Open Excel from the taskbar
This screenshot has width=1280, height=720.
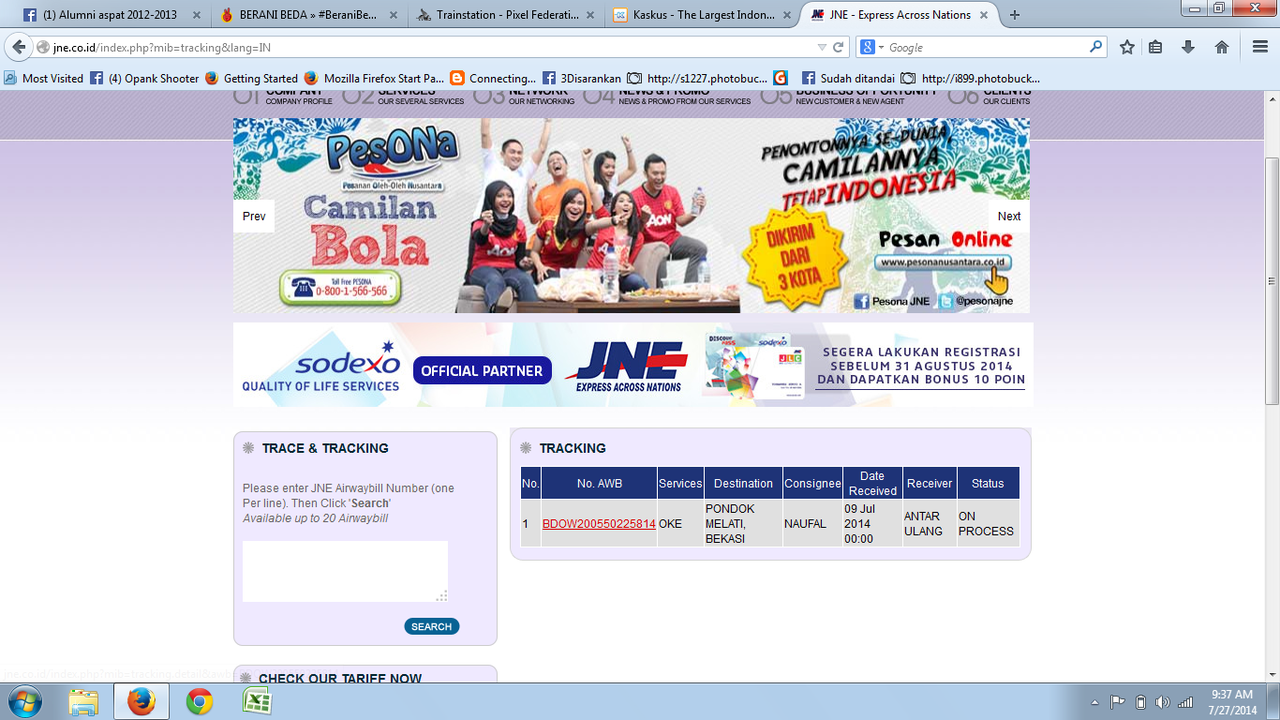pos(257,702)
